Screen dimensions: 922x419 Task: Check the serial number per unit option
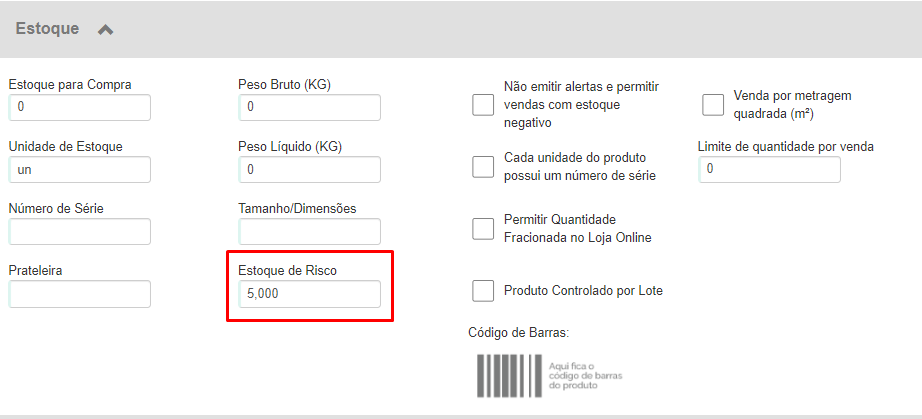pos(483,167)
